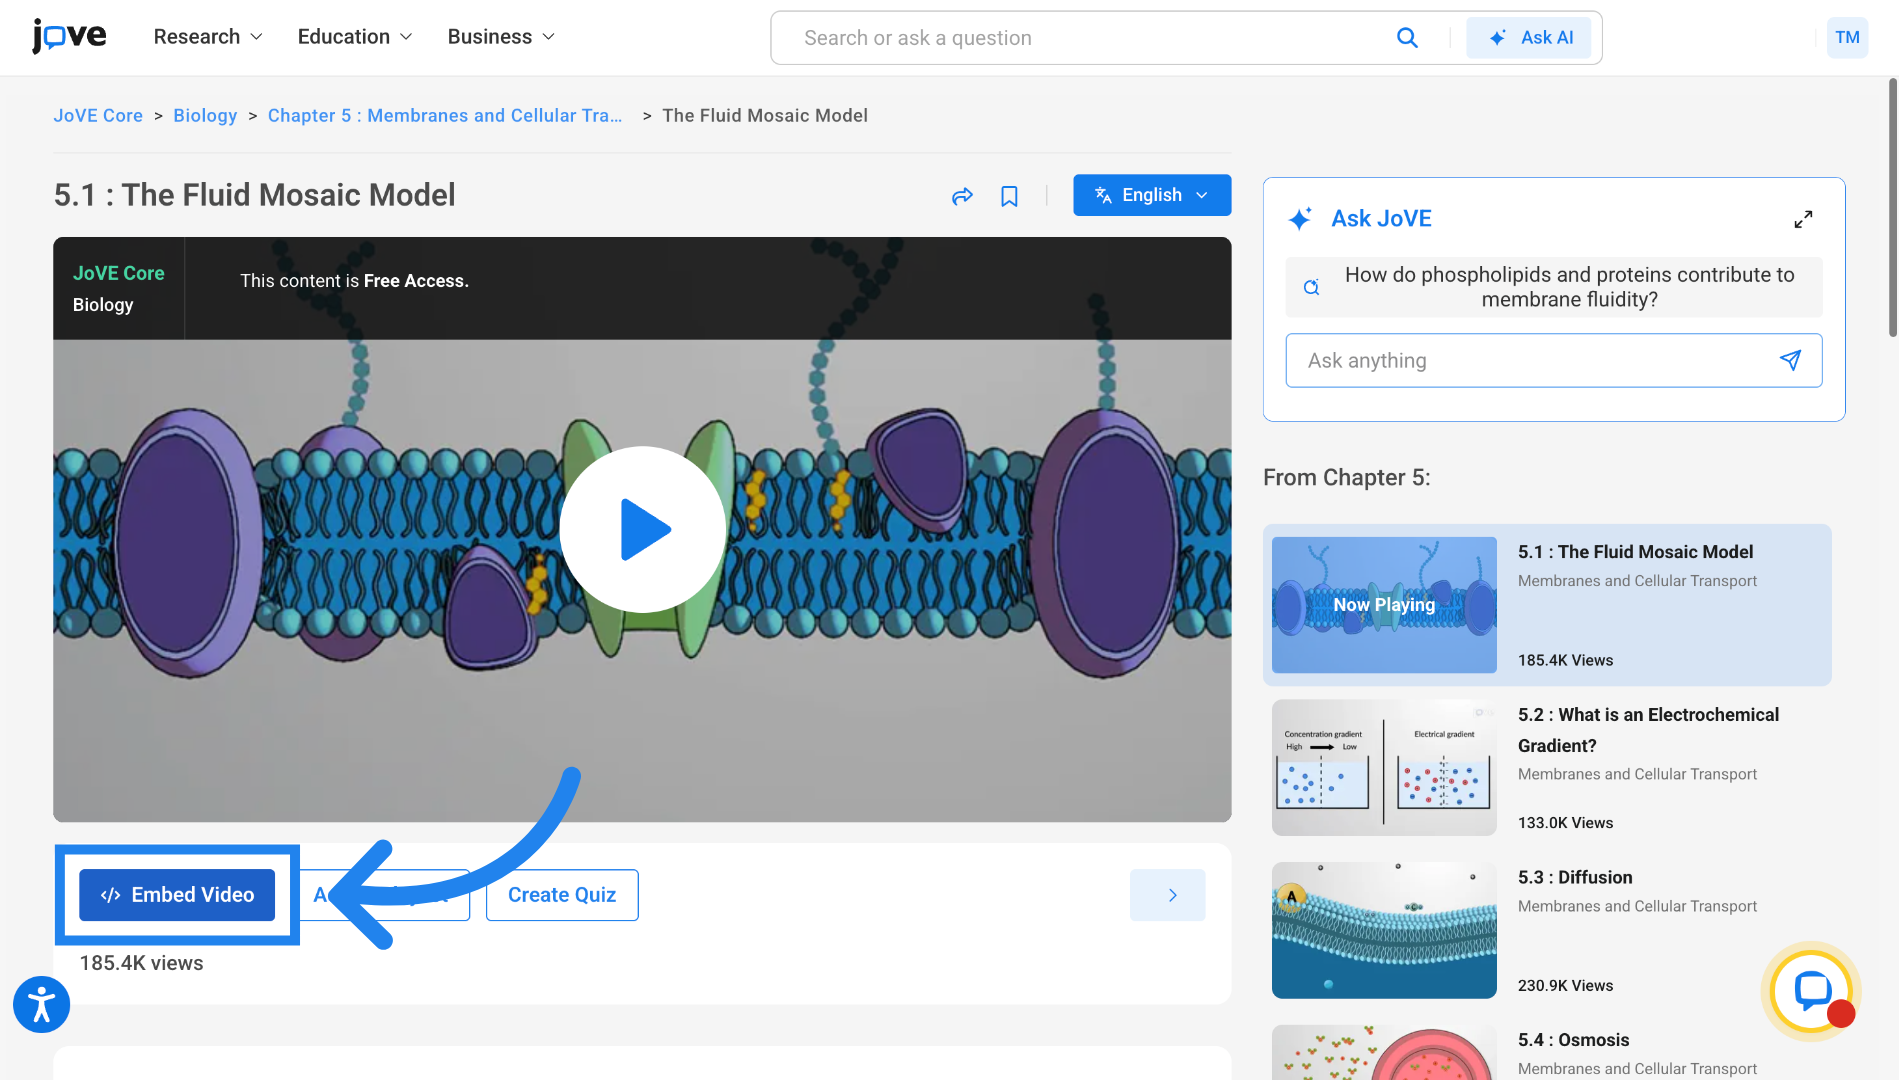Click the Ask AI button

click(x=1529, y=38)
